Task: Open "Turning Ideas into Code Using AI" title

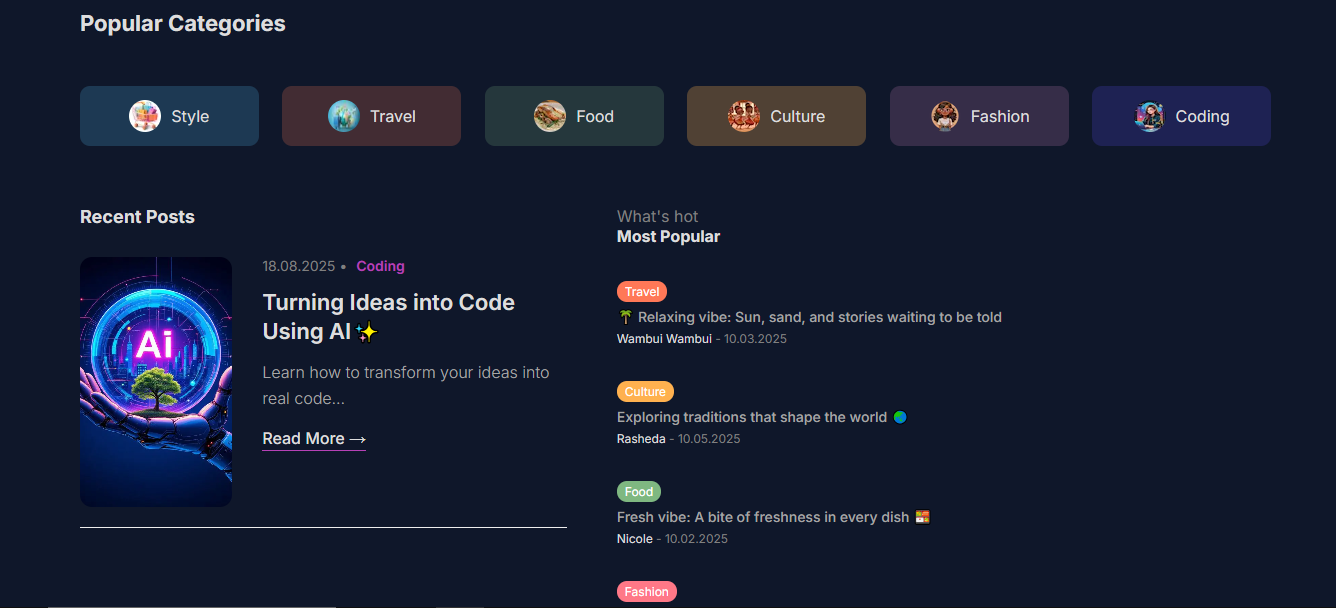Action: (x=388, y=316)
